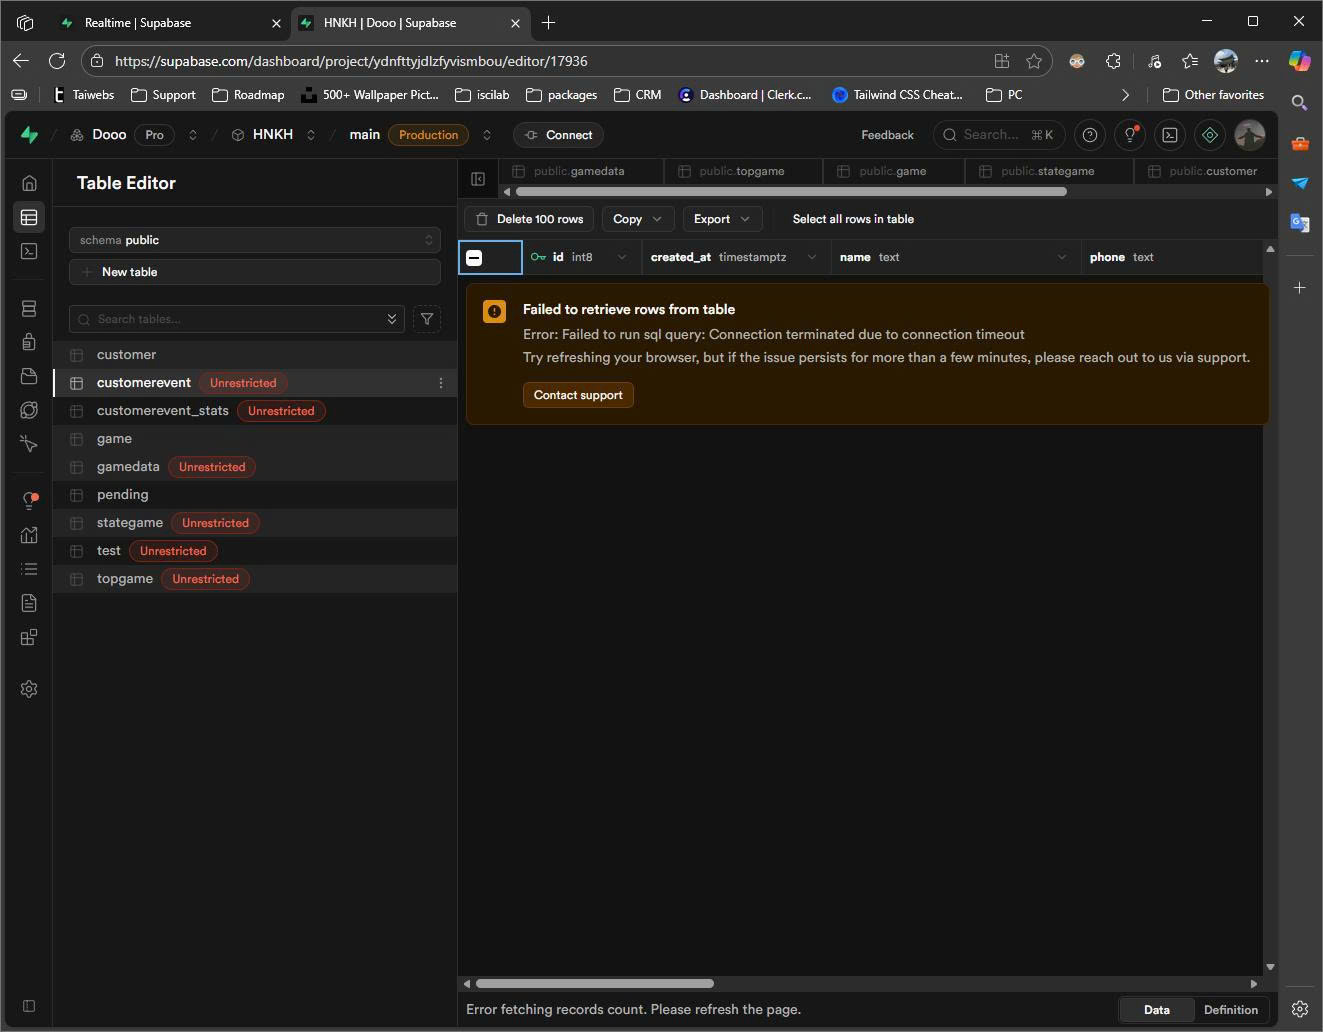Expand the Export dropdown

tap(721, 219)
